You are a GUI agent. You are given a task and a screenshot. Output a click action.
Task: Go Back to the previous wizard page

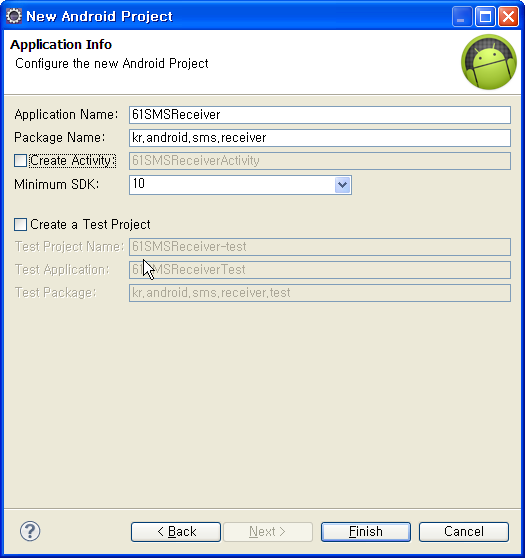[176, 532]
